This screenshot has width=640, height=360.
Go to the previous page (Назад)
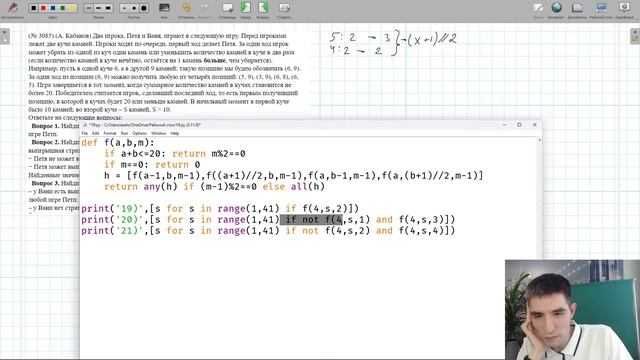click(x=246, y=7)
